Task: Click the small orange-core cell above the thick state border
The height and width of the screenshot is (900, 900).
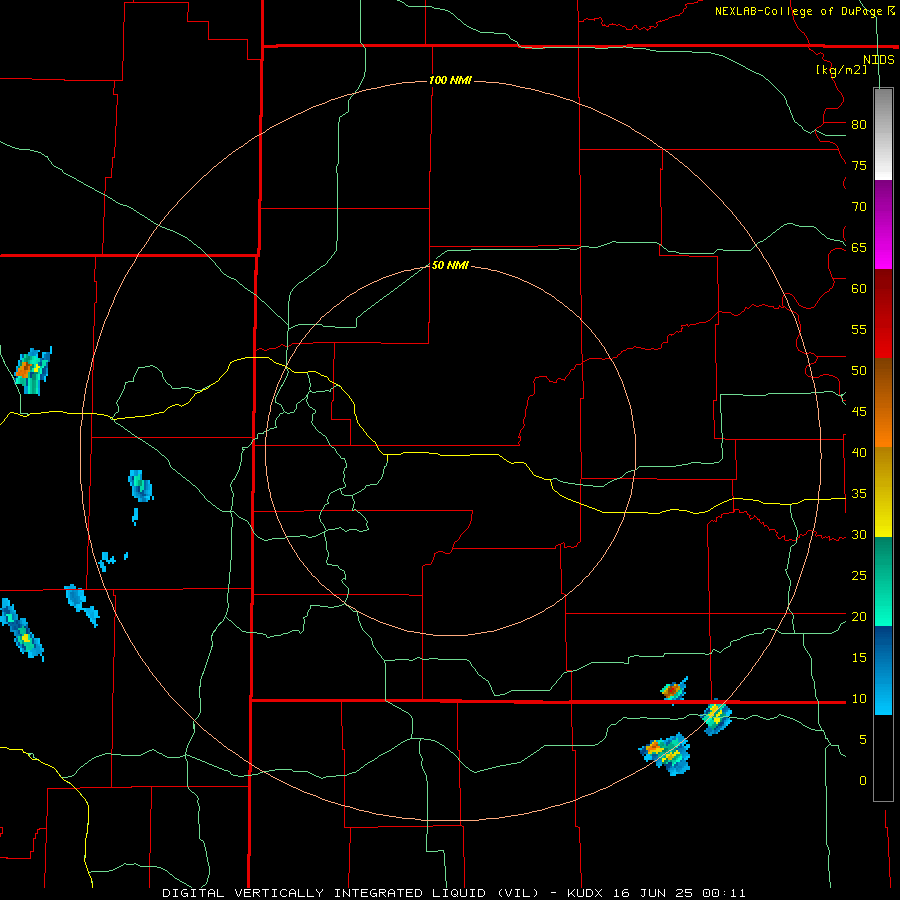Action: [x=674, y=689]
